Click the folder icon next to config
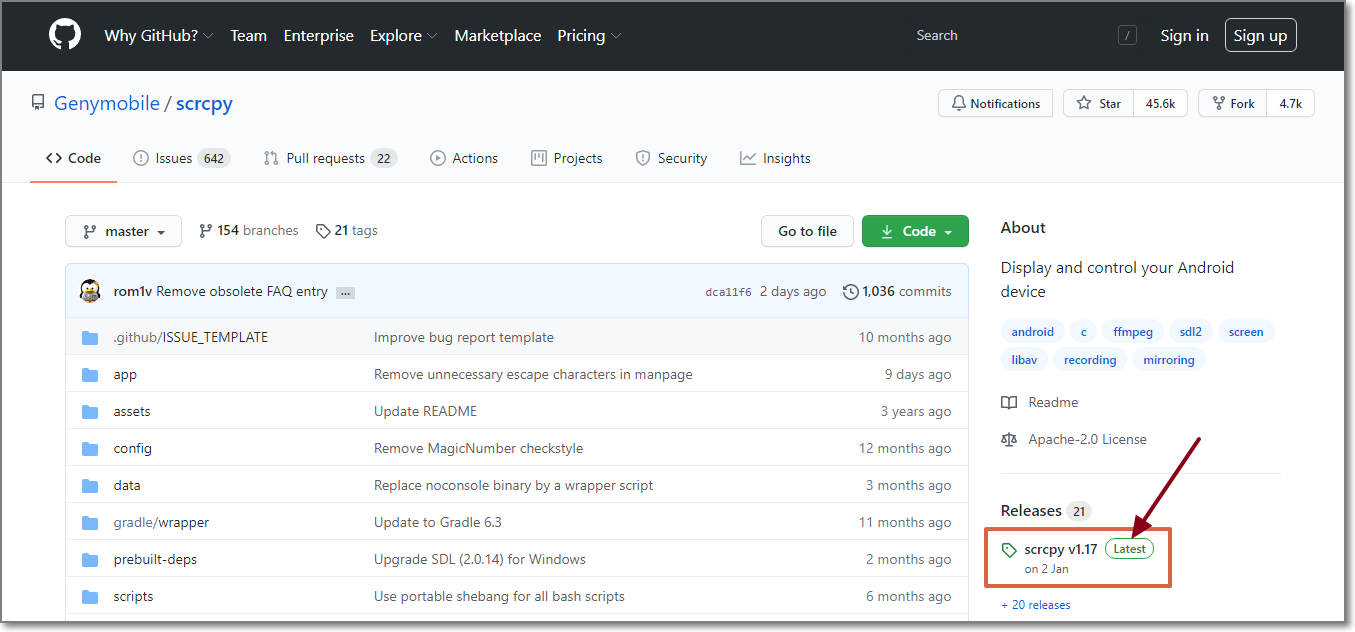 [x=90, y=448]
